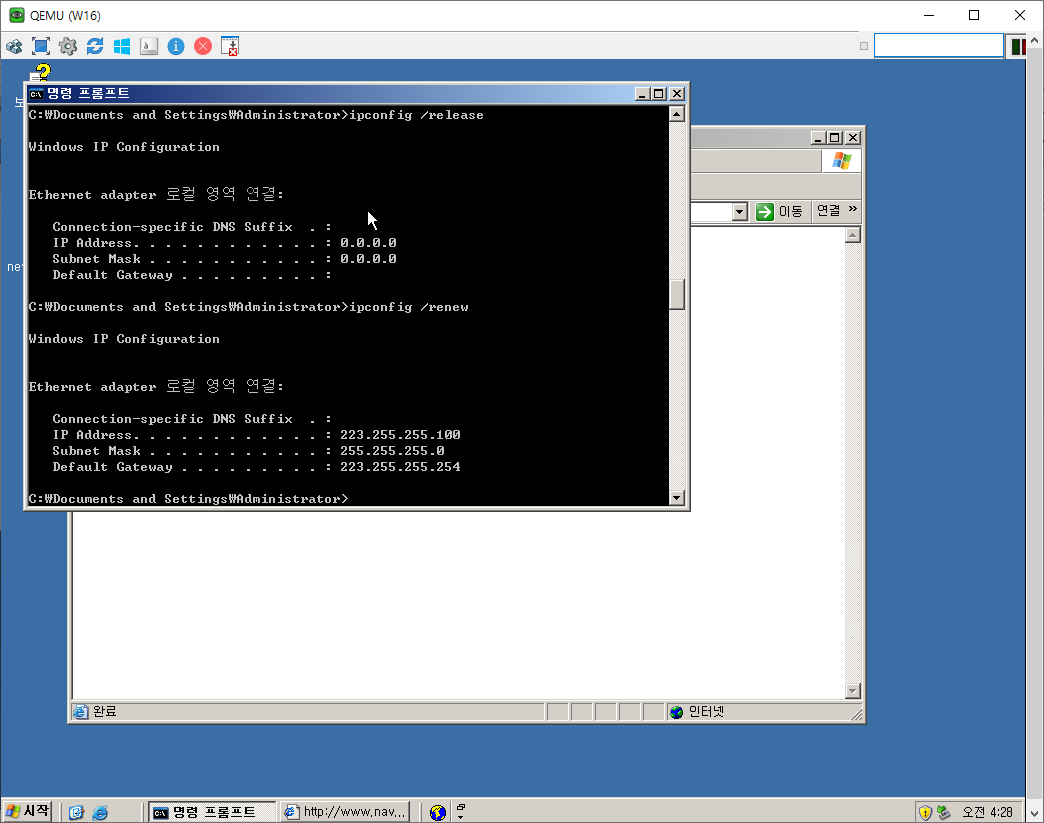Viewport: 1044px width, 823px height.
Task: Click the Windows flag logo in the browser window
Action: tap(842, 160)
